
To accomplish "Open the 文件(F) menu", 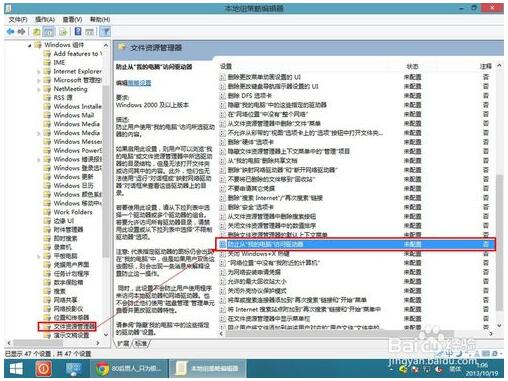I will 18,20.
